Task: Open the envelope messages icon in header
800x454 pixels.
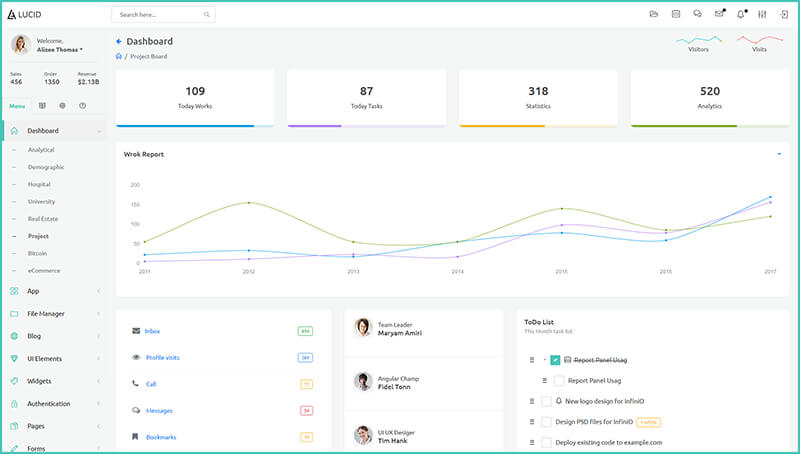Action: [x=719, y=14]
